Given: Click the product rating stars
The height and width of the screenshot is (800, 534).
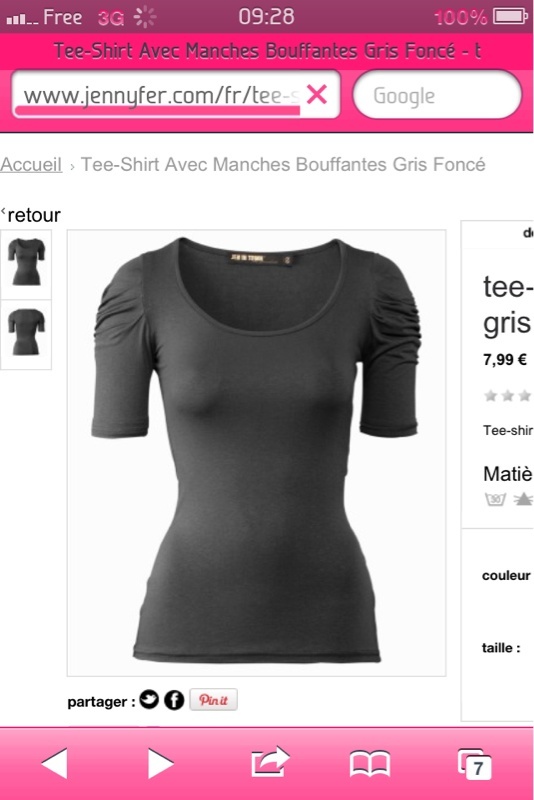Looking at the screenshot, I should point(507,395).
